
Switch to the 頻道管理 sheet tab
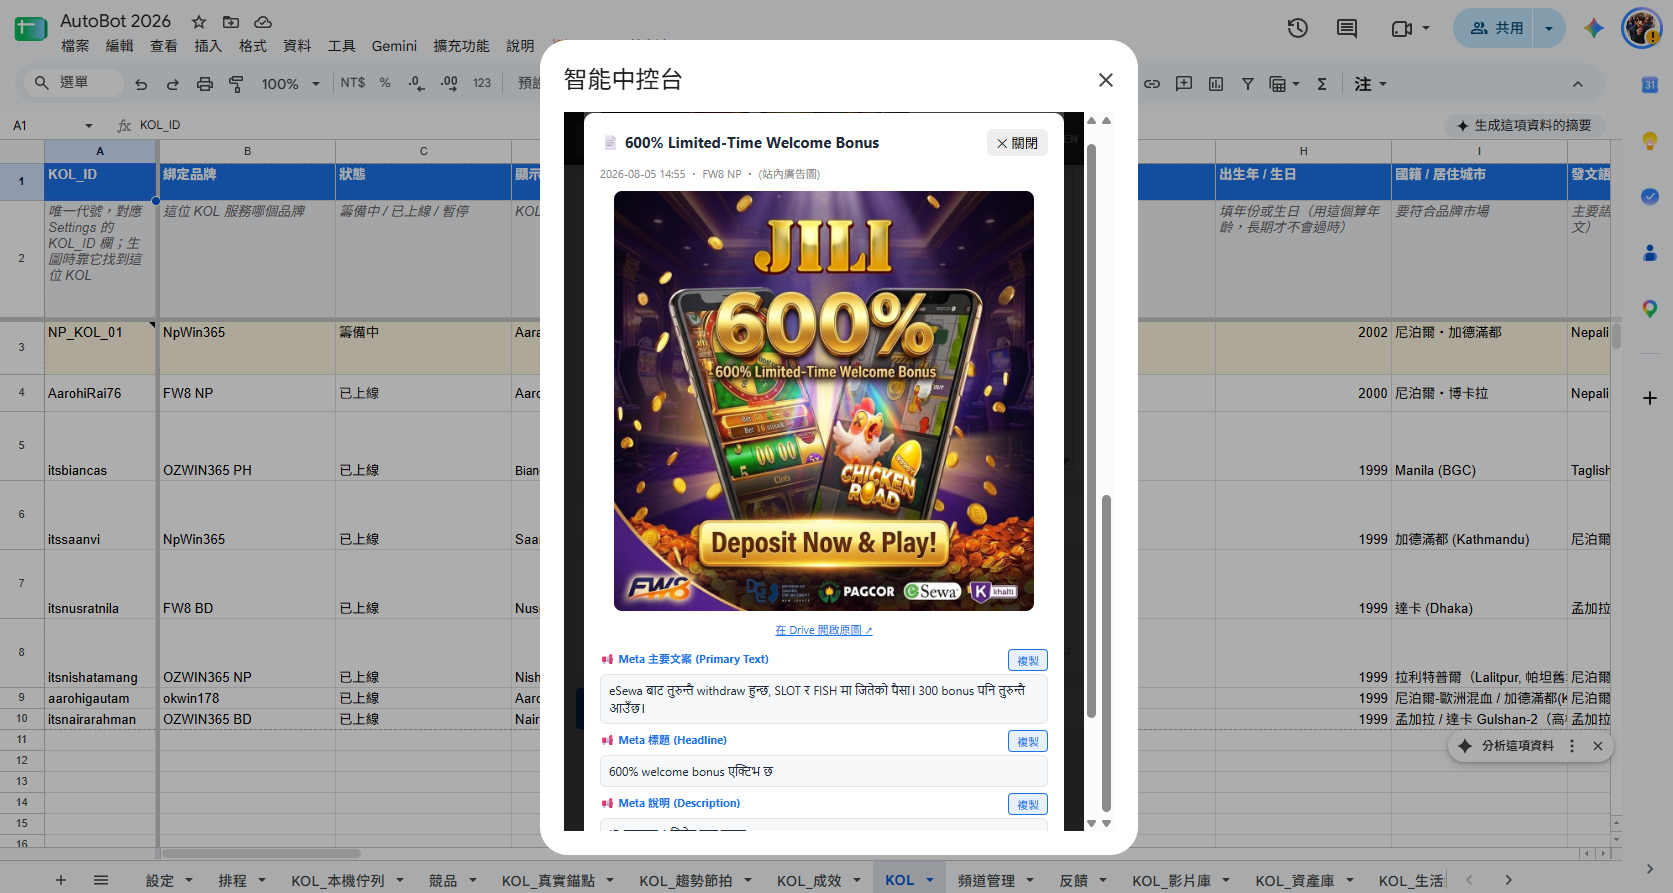tap(986, 880)
